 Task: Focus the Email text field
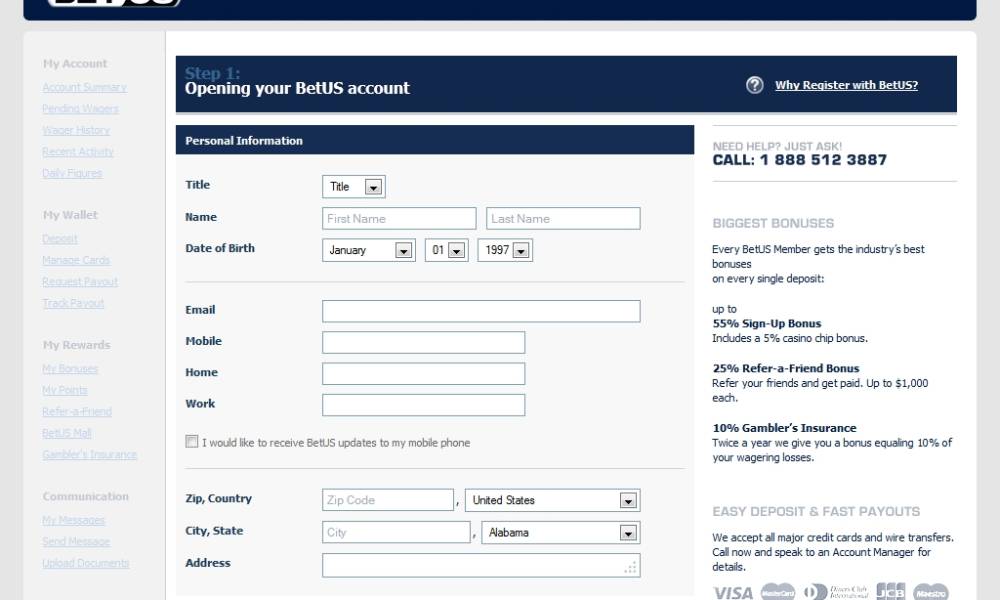click(481, 311)
